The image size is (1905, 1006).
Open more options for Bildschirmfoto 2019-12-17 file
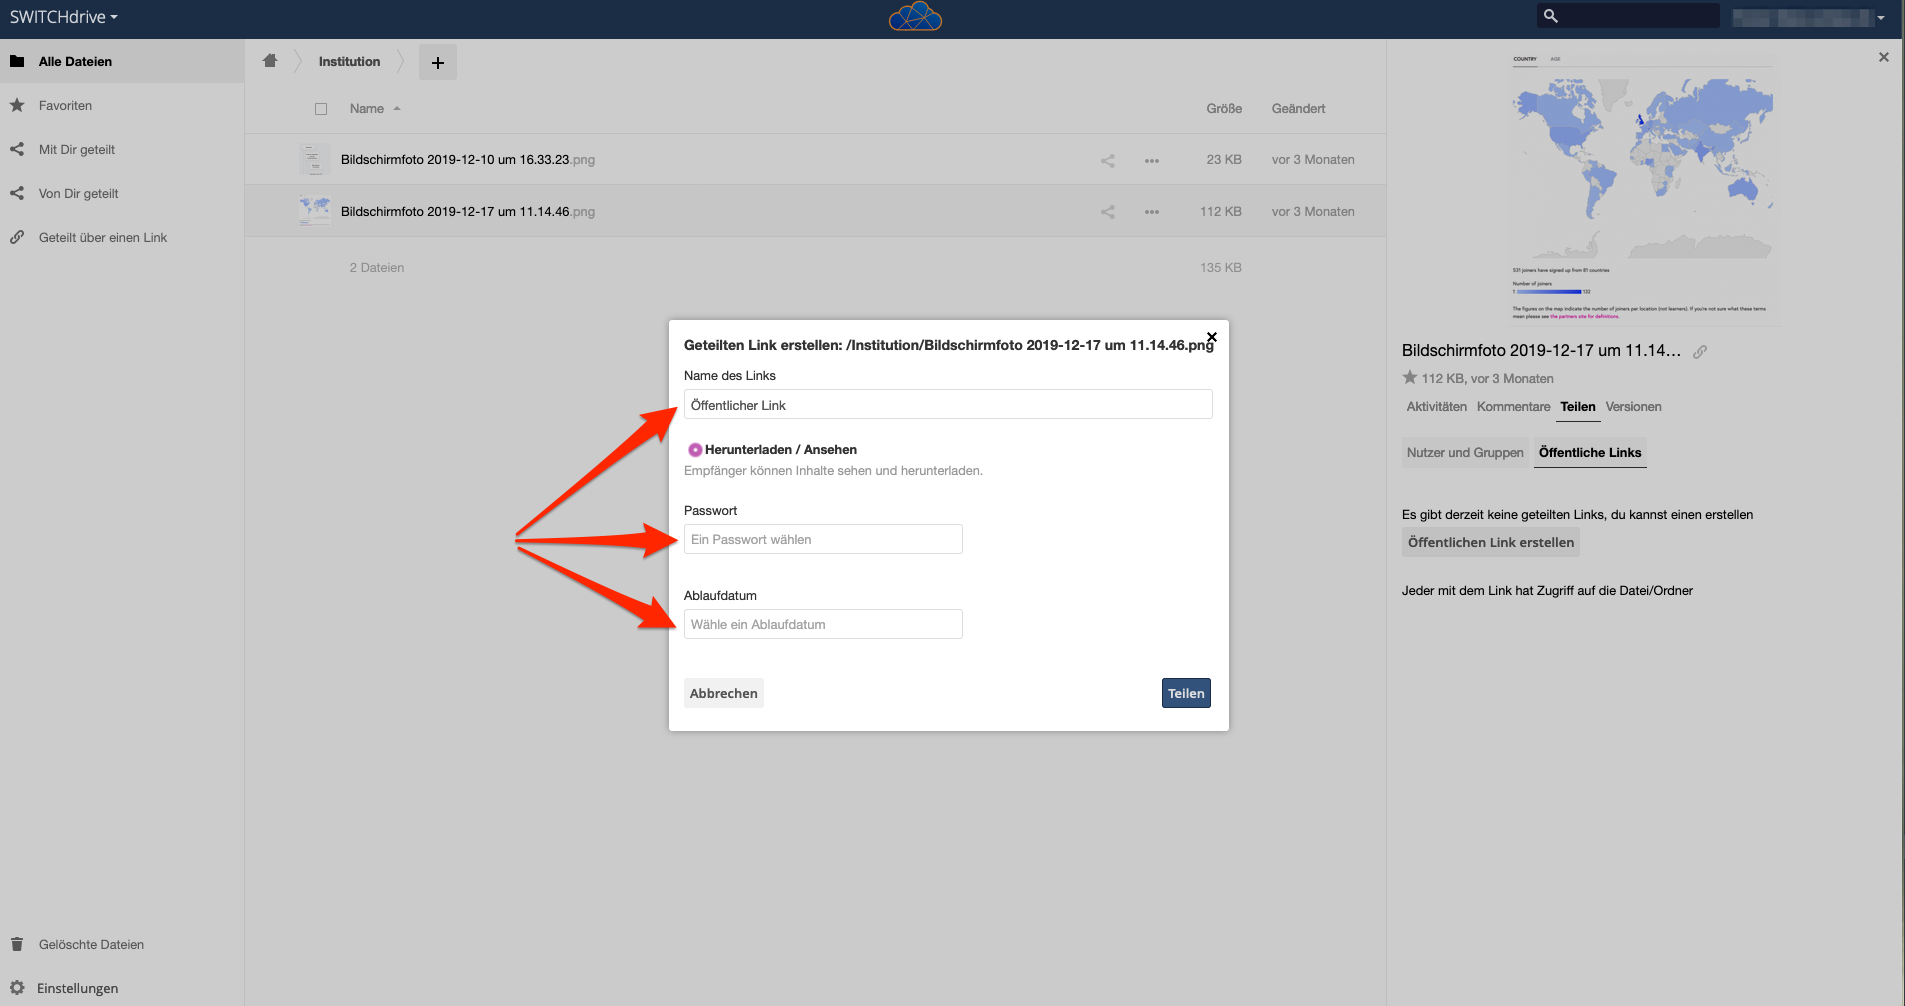(x=1152, y=212)
